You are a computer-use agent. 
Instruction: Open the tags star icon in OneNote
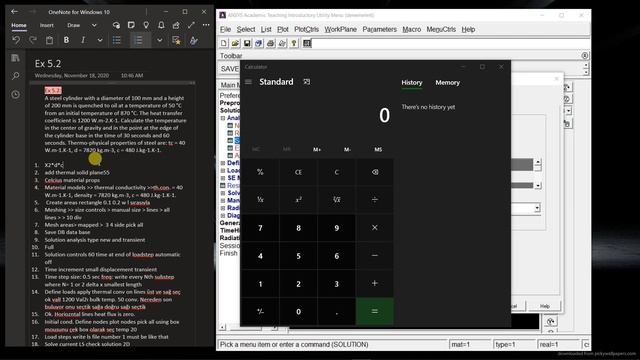[176, 40]
